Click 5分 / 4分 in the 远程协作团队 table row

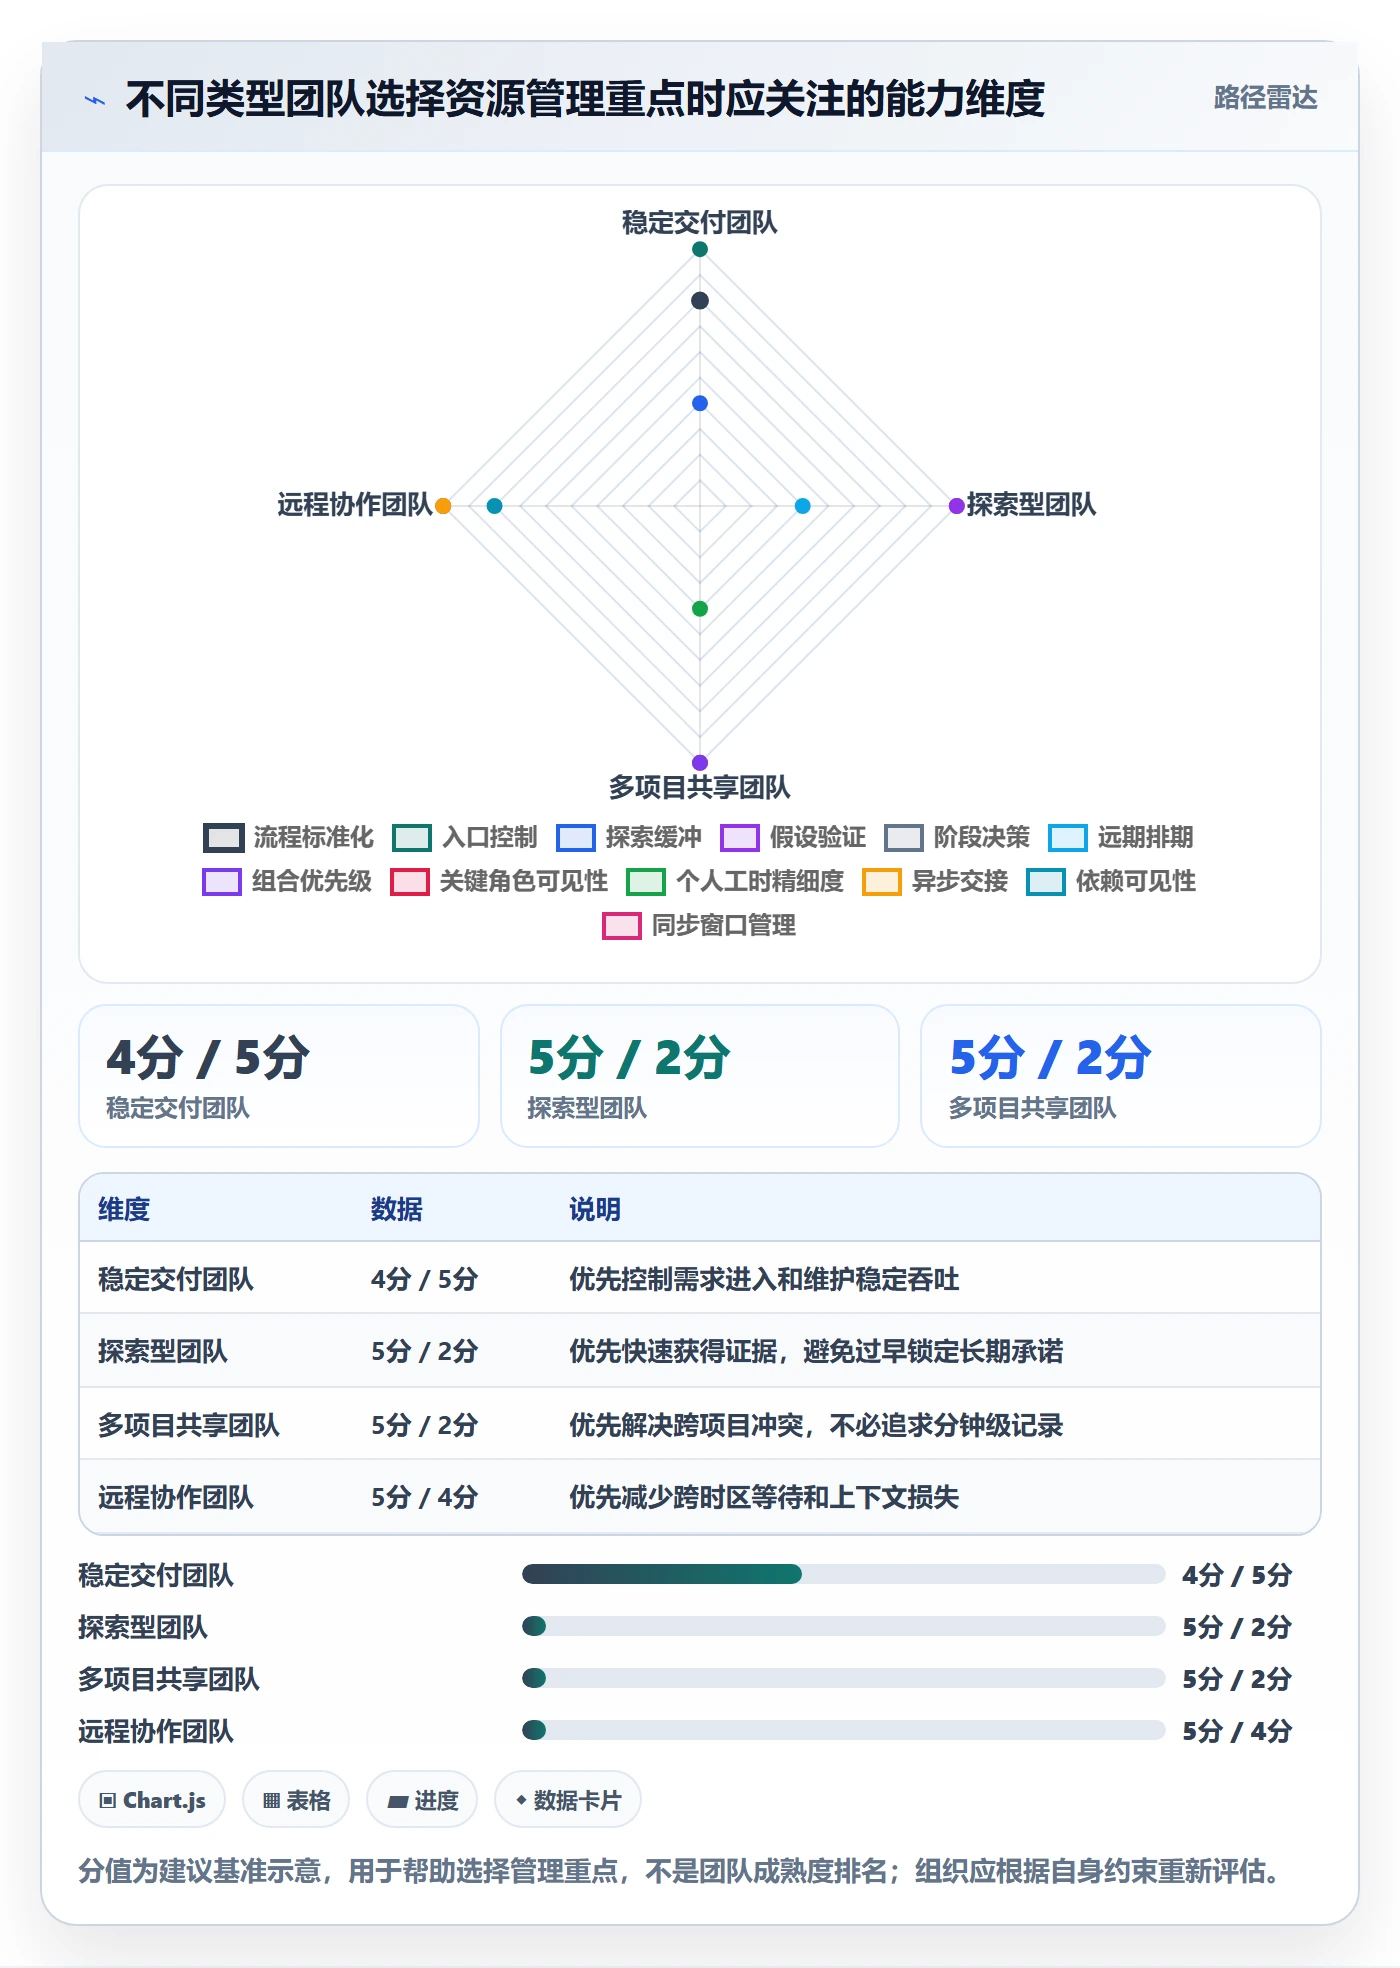(x=424, y=1497)
